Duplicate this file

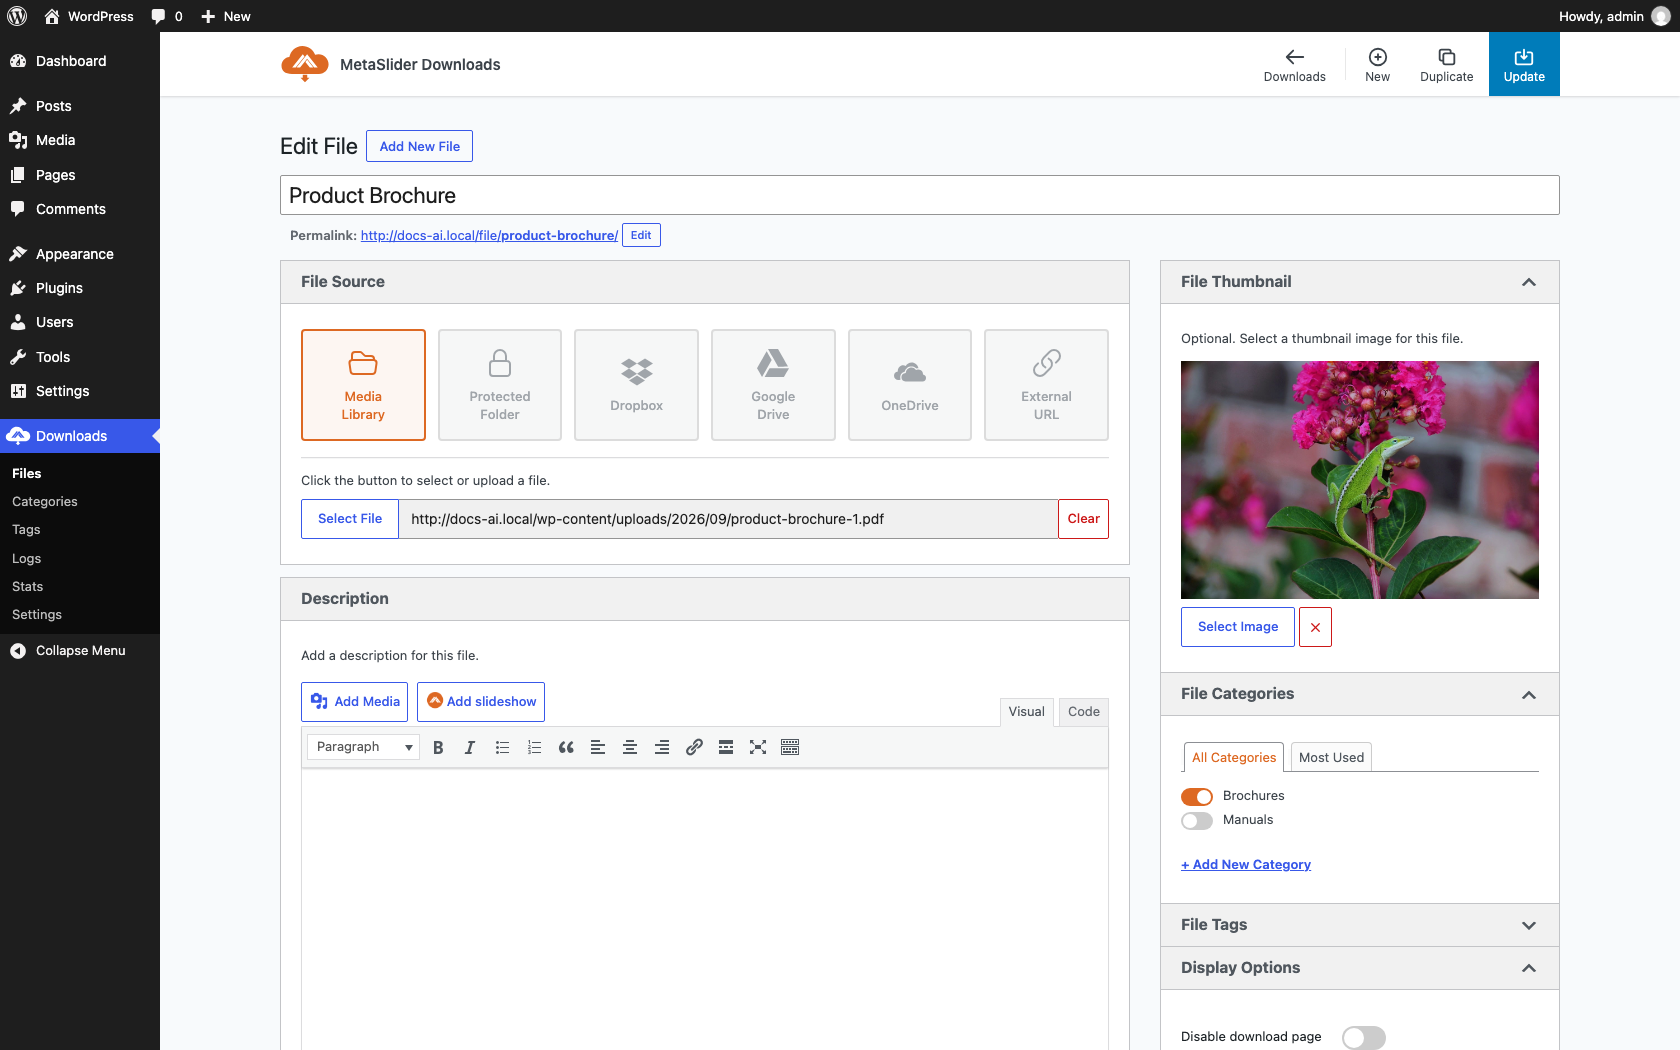coord(1446,65)
